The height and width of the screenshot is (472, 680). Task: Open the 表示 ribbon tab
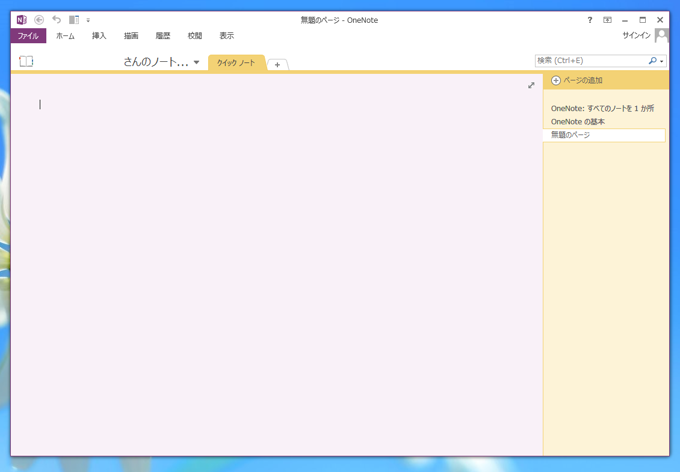[x=226, y=36]
